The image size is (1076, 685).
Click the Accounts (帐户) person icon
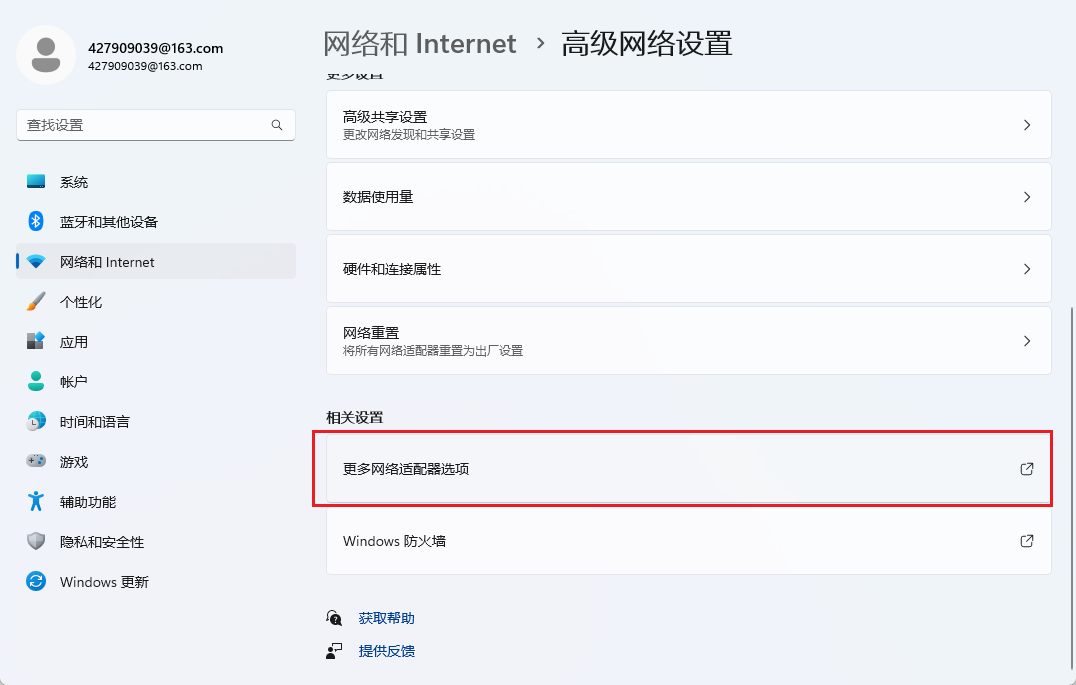[x=36, y=382]
